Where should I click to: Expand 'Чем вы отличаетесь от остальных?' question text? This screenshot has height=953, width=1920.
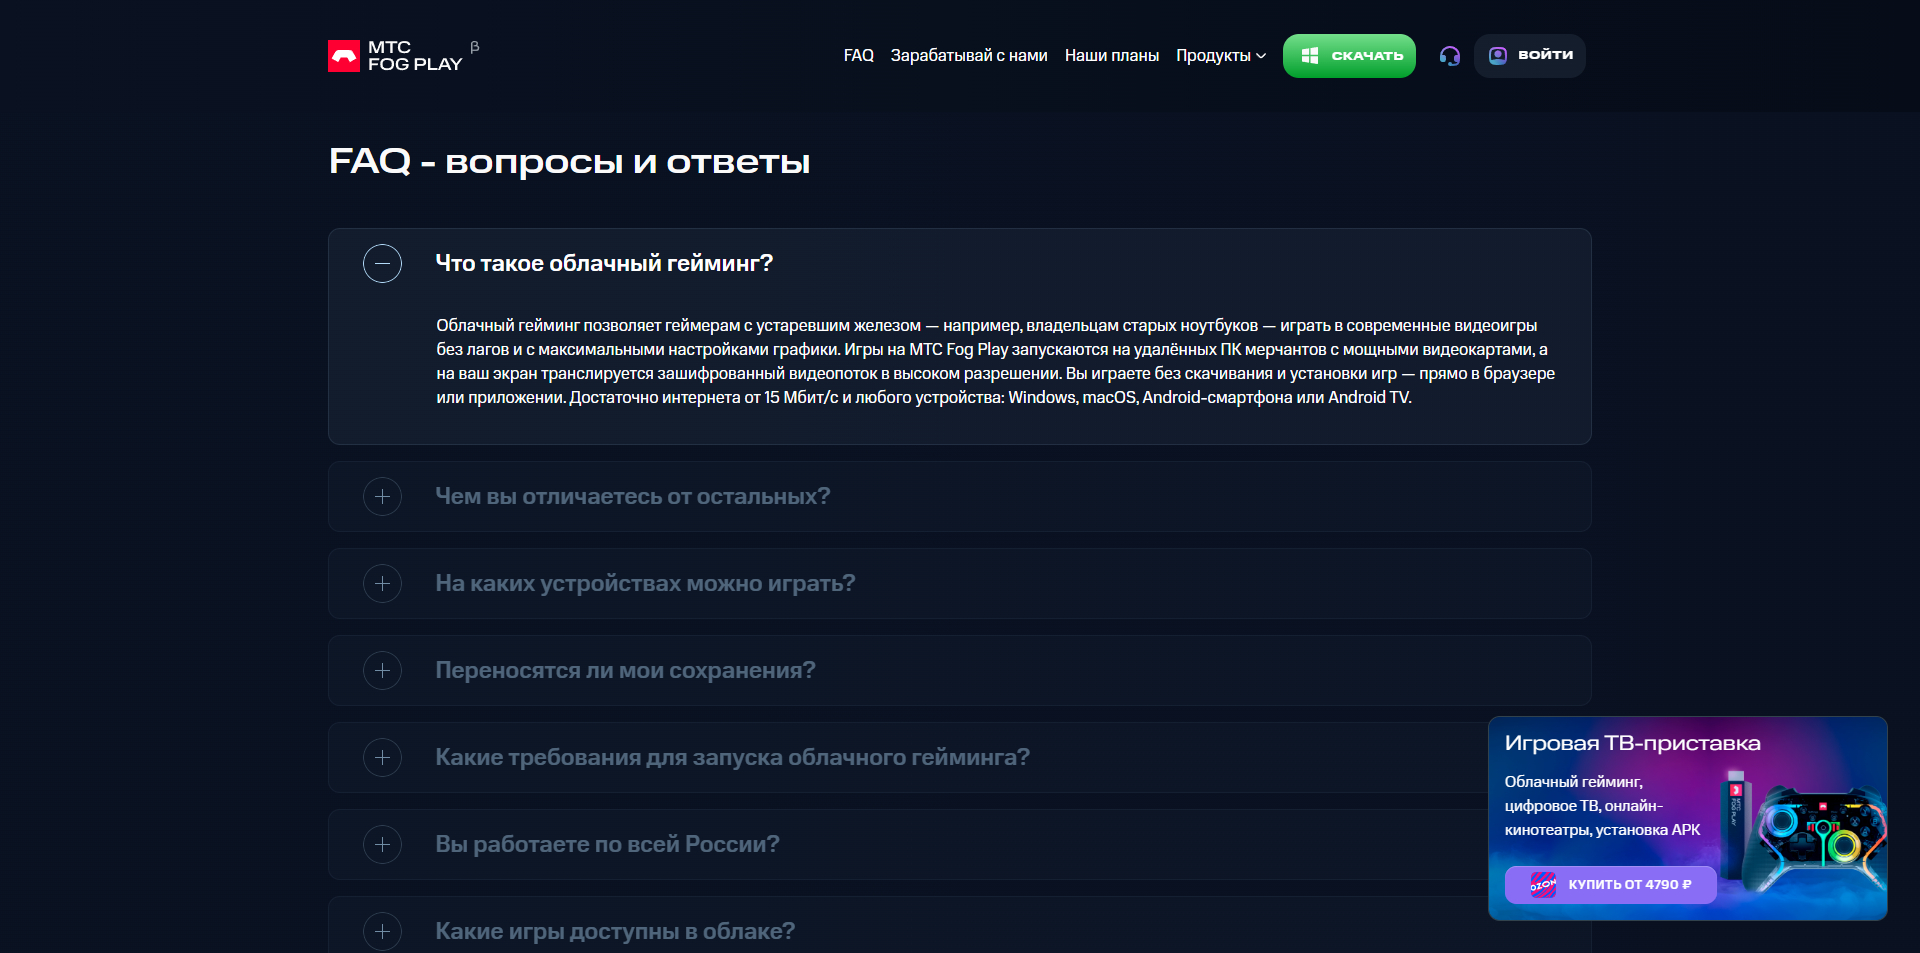coord(632,497)
